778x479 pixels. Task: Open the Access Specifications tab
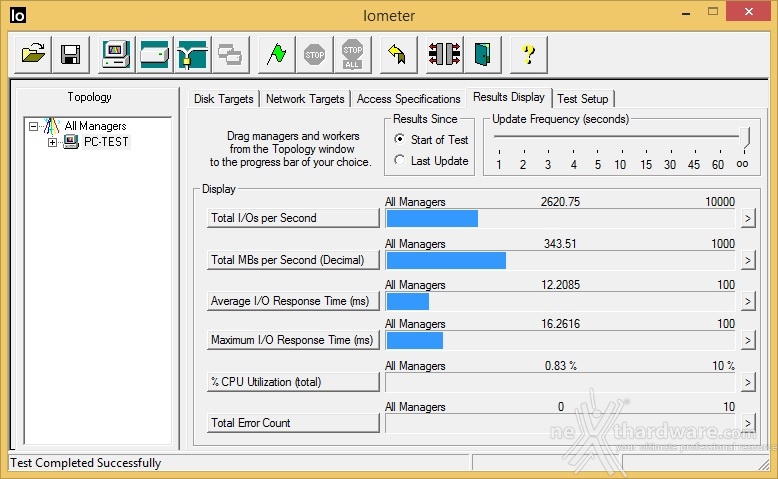(x=408, y=99)
